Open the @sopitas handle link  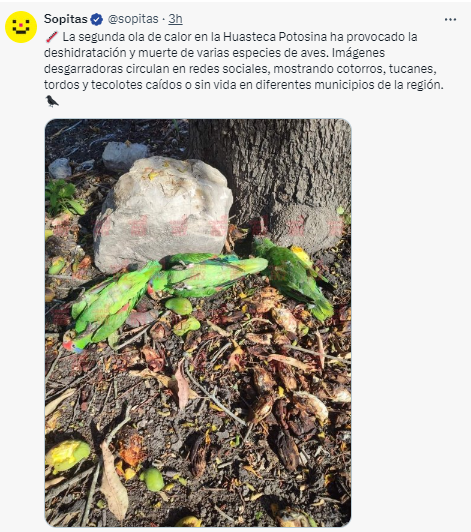133,19
